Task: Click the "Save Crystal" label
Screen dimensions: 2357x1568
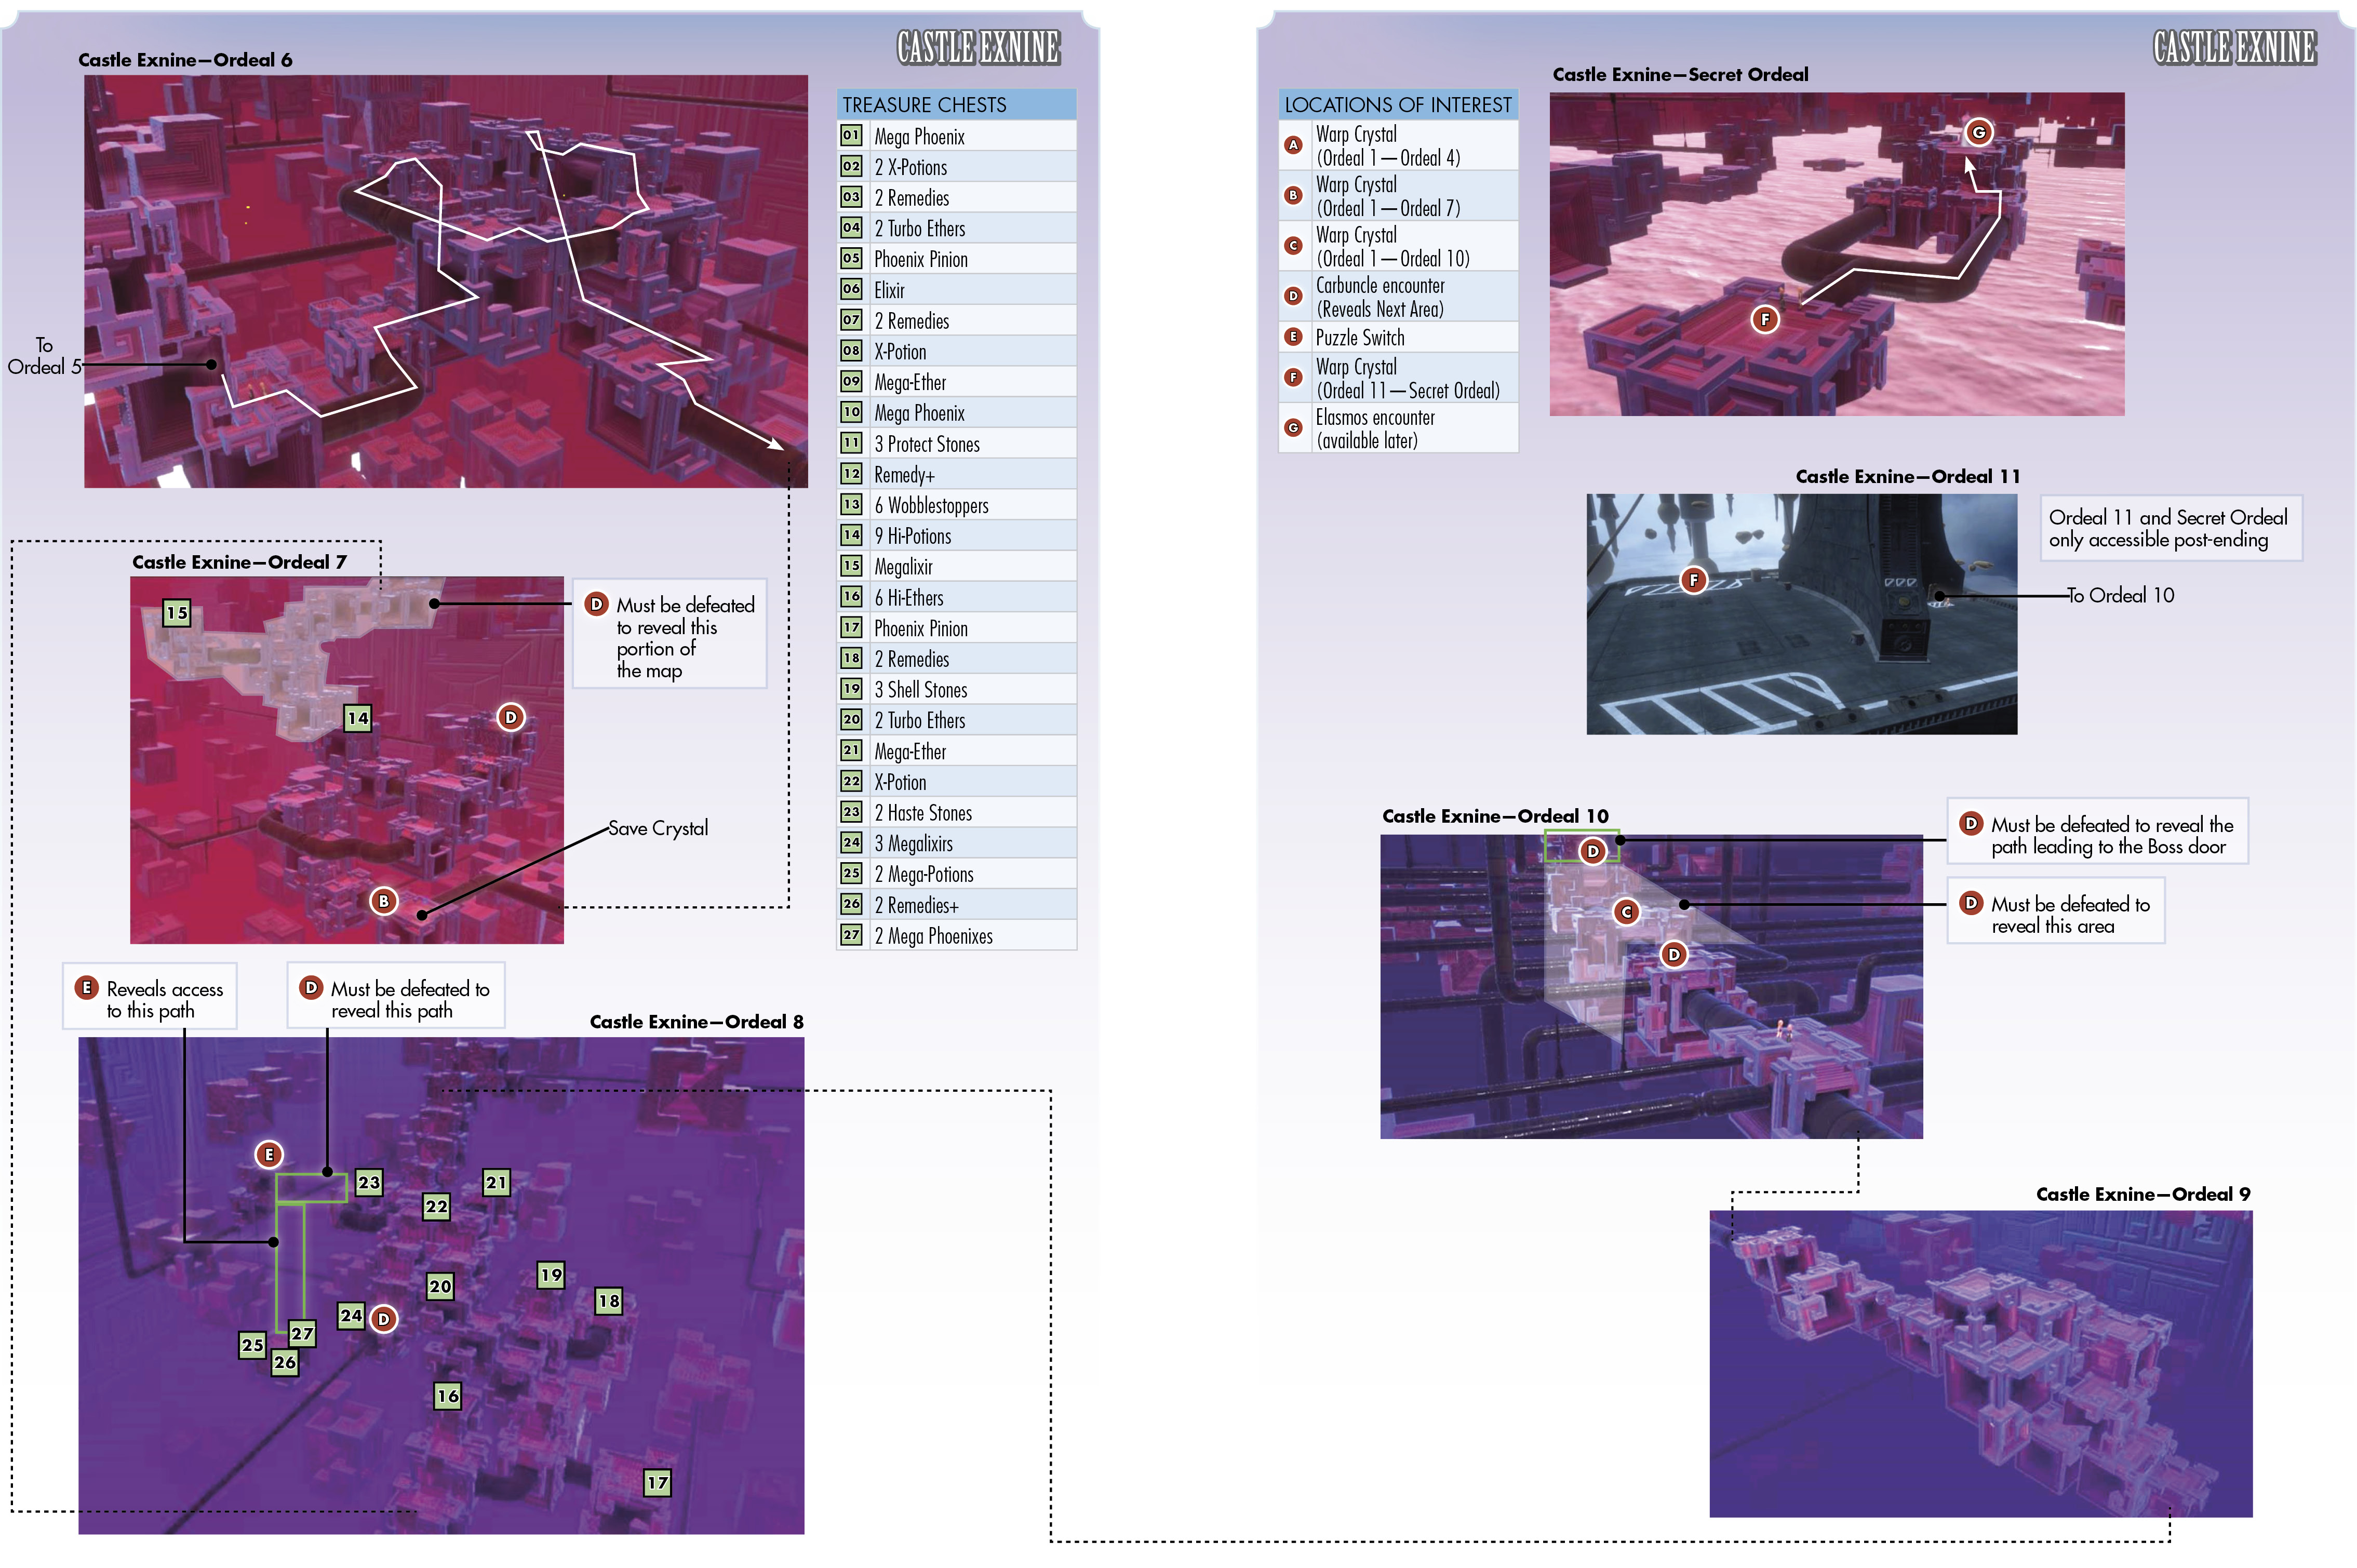Action: (x=658, y=828)
